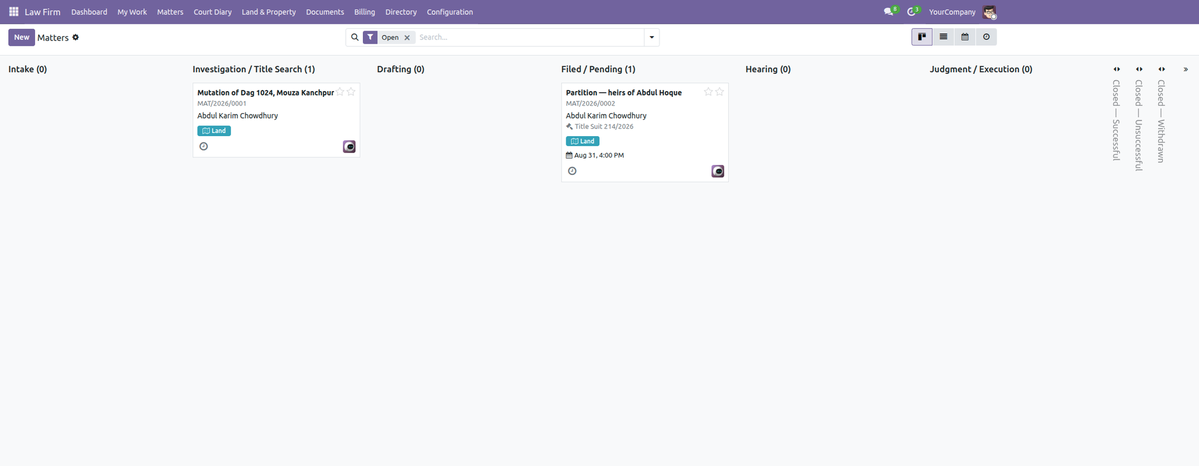
Task: Set one-star priority on Mutation of Dag card
Action: point(340,92)
